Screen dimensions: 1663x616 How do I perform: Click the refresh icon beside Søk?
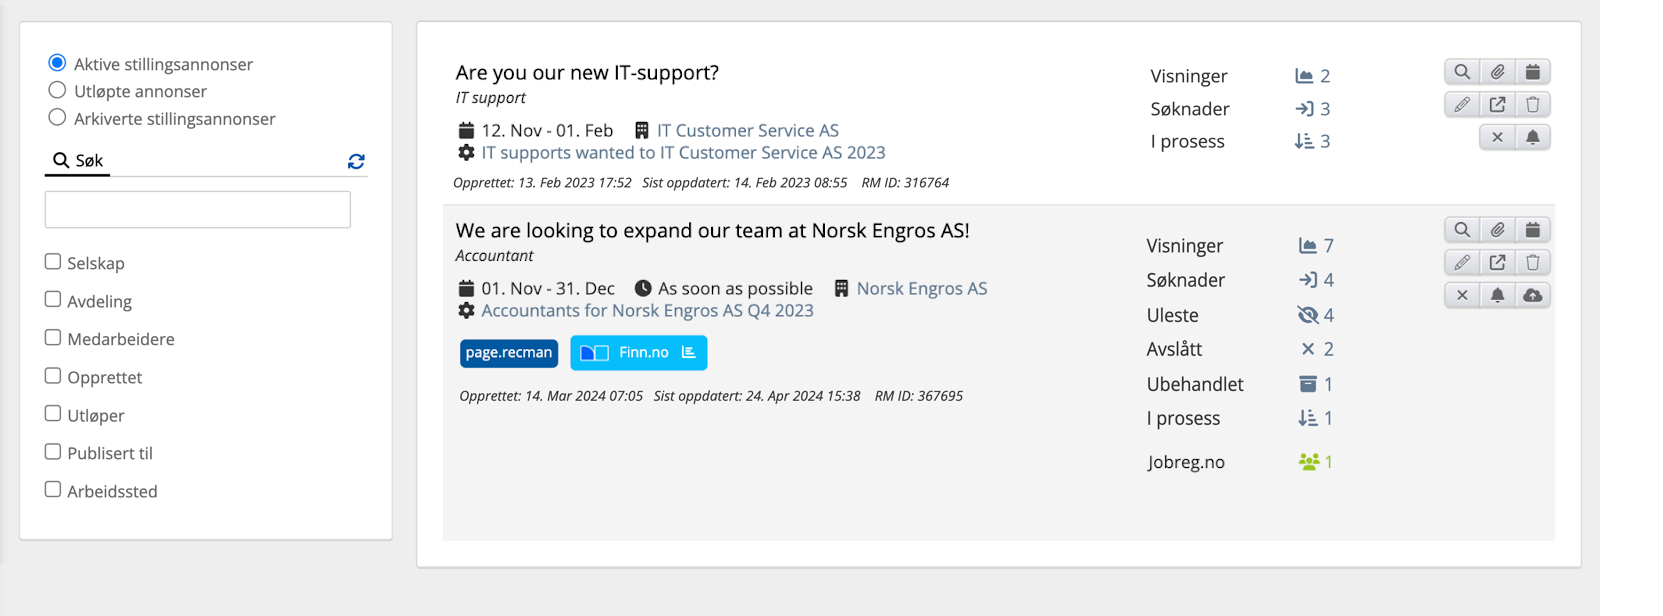[x=356, y=161]
